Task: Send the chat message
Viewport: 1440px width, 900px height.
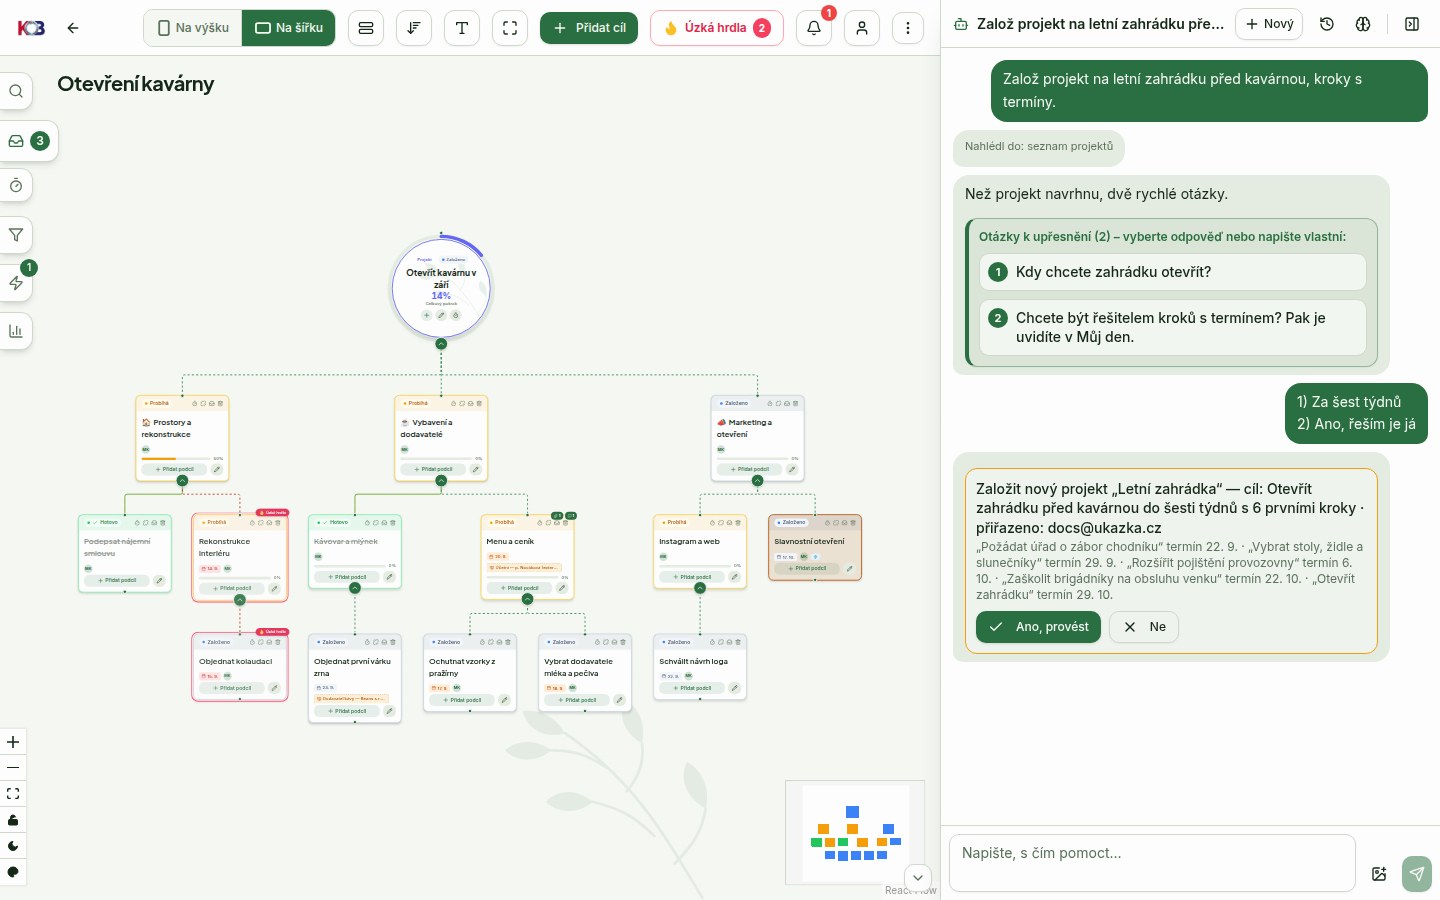Action: click(1417, 873)
